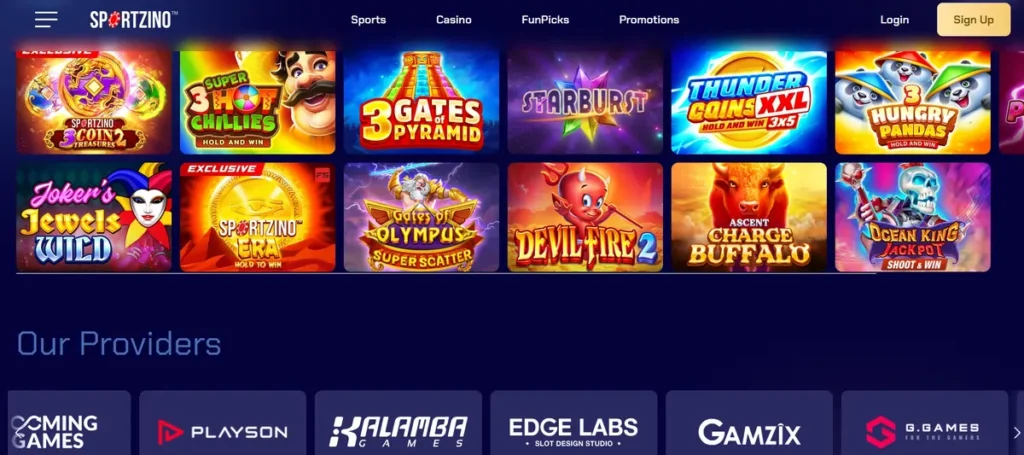Go to the Sports menu
Viewport: 1024px width, 455px height.
368,20
